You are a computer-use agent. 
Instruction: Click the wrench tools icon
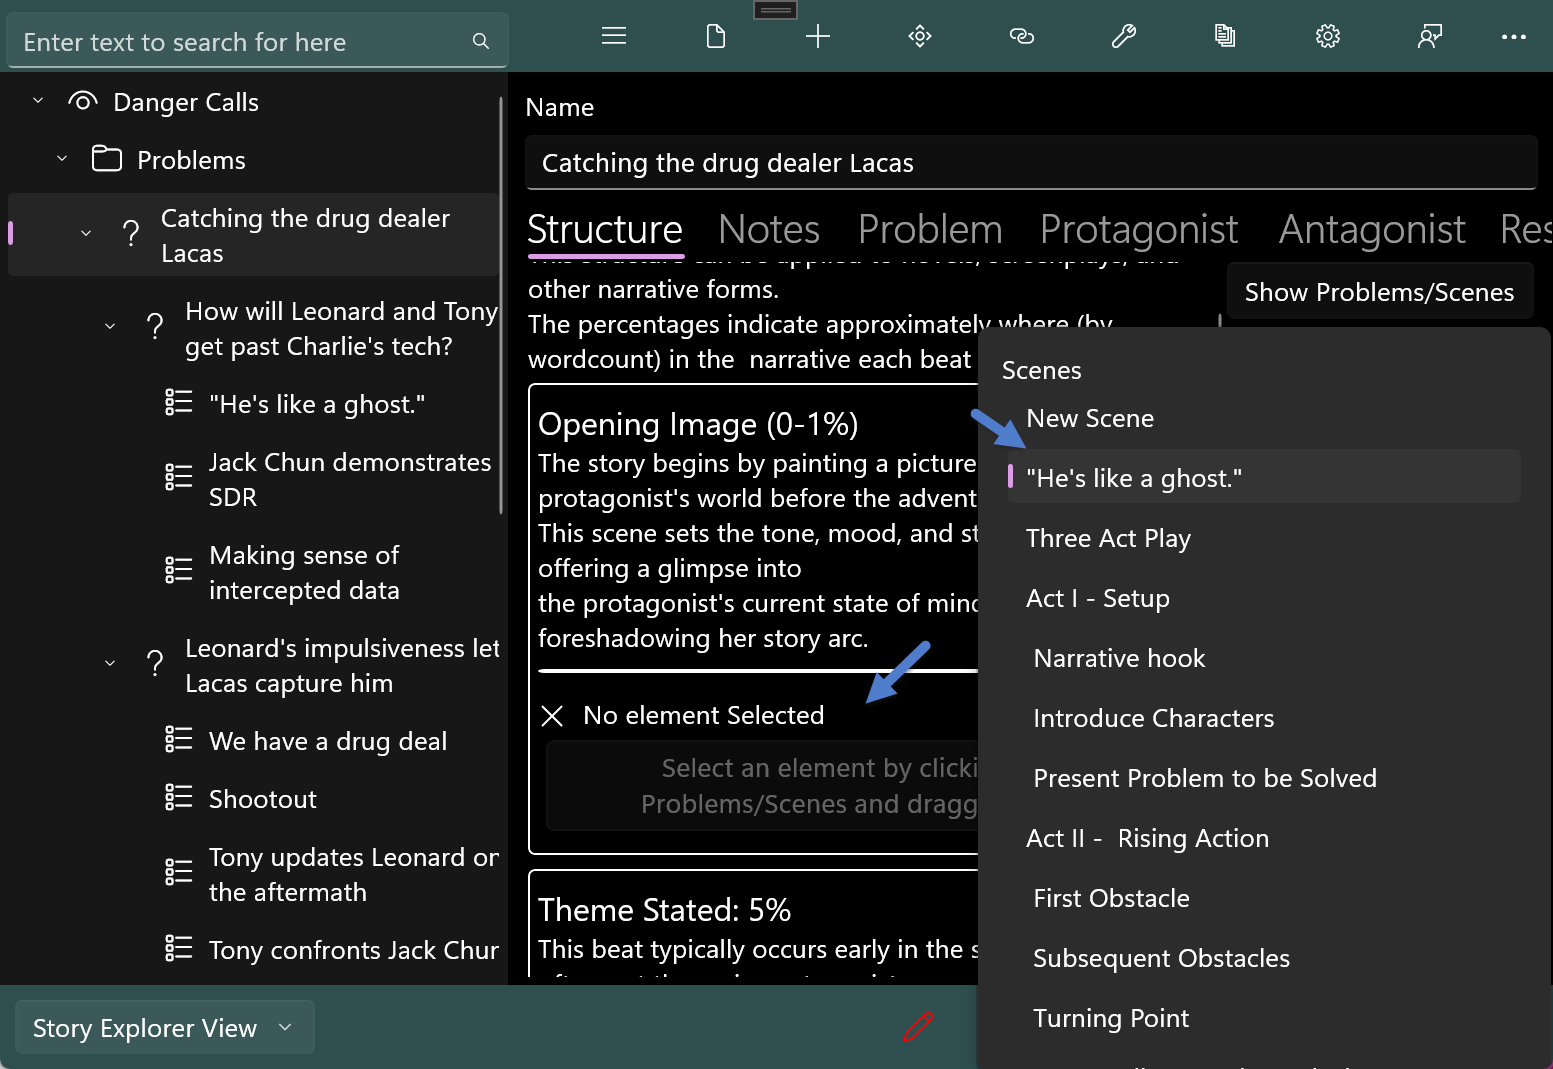[1124, 37]
